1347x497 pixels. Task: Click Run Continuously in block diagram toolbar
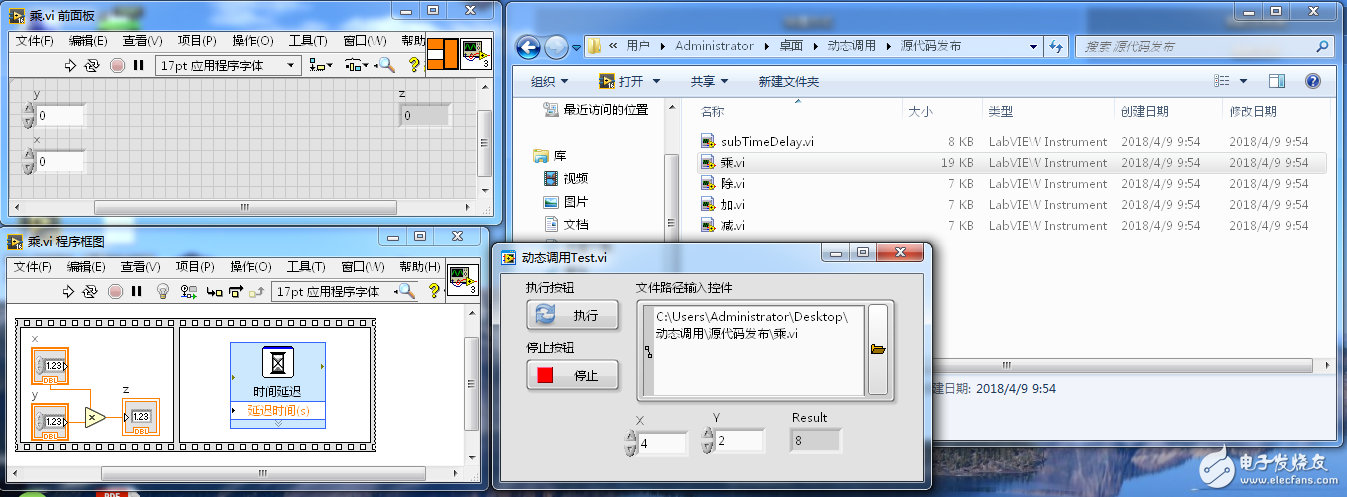92,292
